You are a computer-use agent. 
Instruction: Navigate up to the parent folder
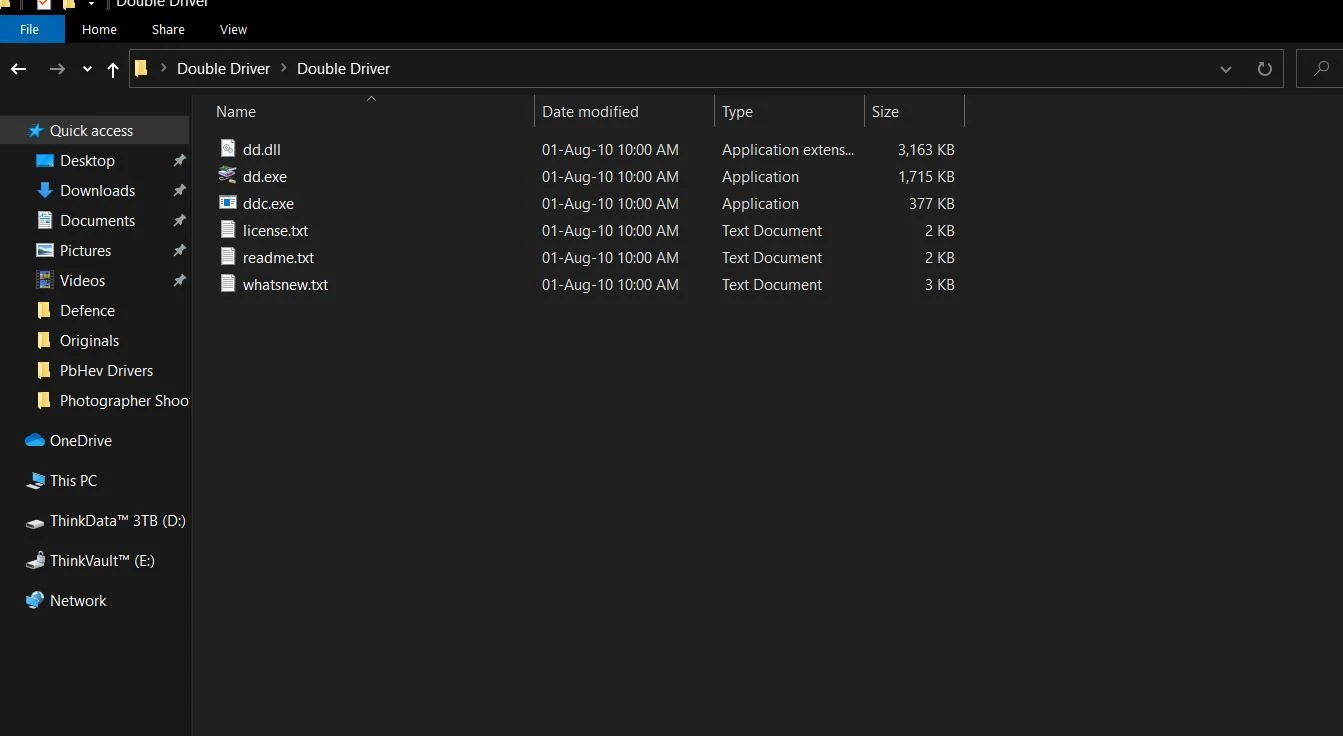[112, 68]
